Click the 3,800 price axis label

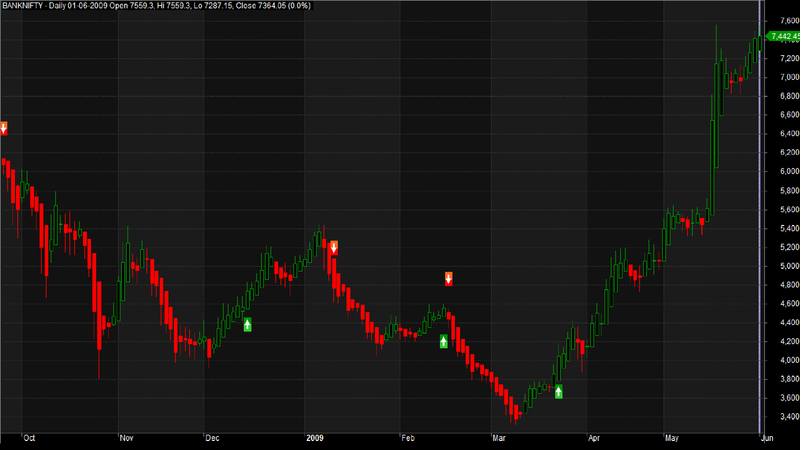[x=790, y=379]
